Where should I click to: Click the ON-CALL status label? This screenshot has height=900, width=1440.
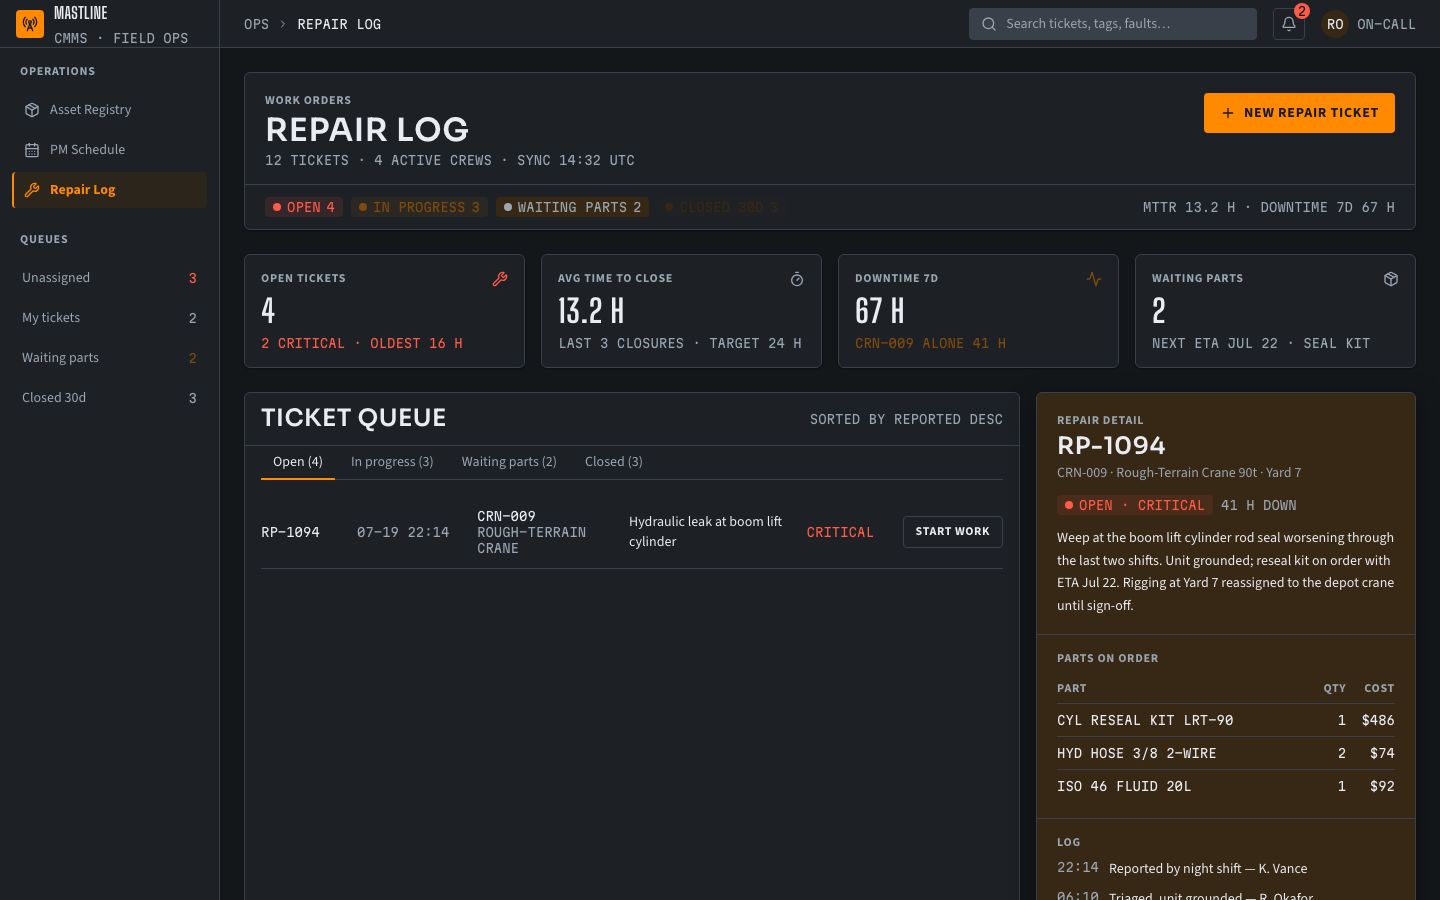(x=1386, y=24)
